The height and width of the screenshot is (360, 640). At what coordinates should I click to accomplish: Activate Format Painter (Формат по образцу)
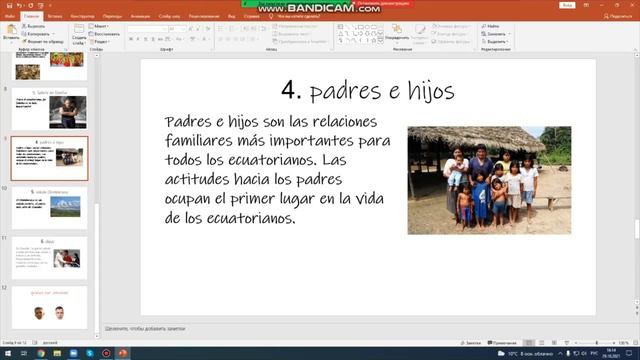(43, 42)
